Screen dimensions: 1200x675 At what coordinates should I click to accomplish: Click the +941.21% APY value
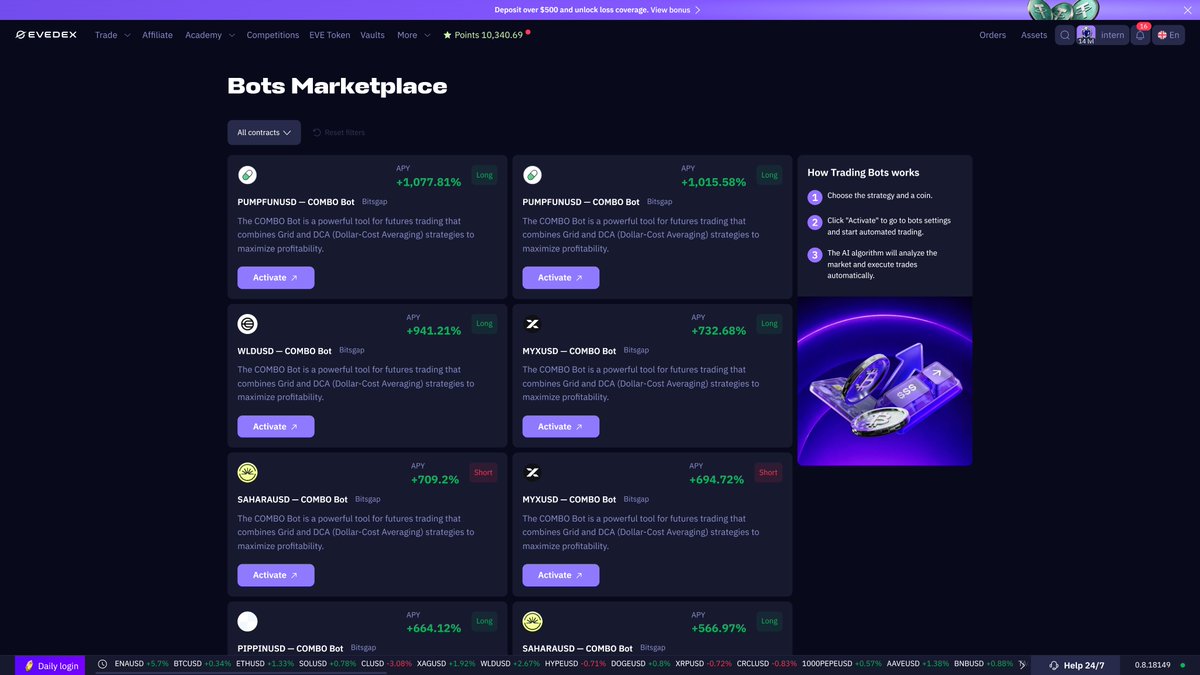pyautogui.click(x=433, y=331)
